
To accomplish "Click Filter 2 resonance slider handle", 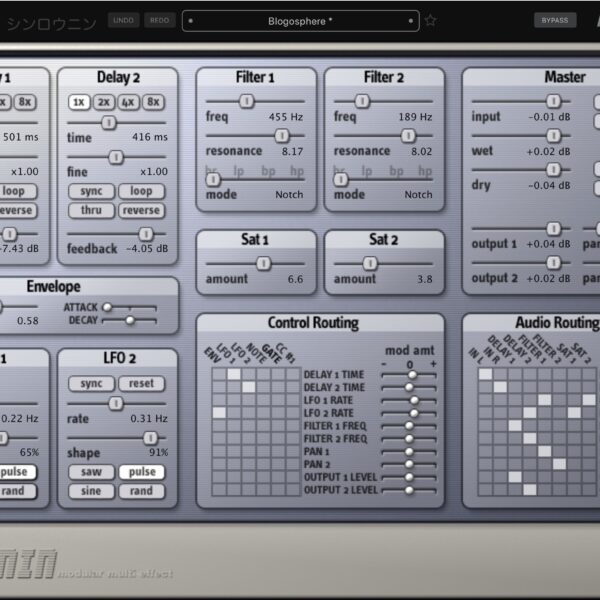I will pos(408,135).
